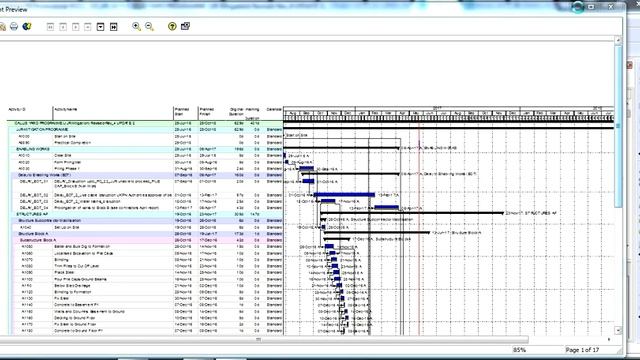This screenshot has height=360, width=640.
Task: Click the Planned Start column header
Action: click(182, 111)
